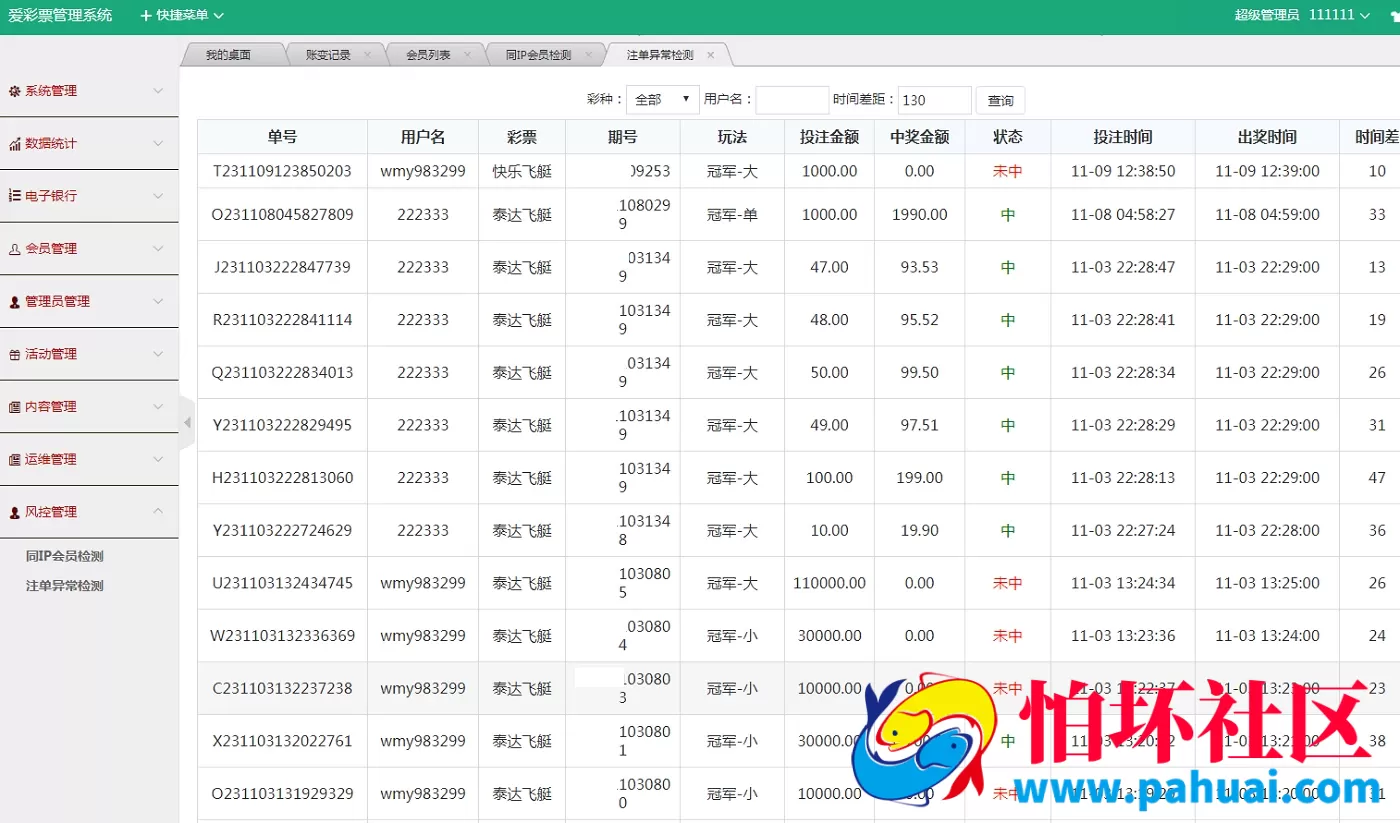The image size is (1400, 823).
Task: Open the 彩种 dropdown showing 全部
Action: click(x=662, y=100)
